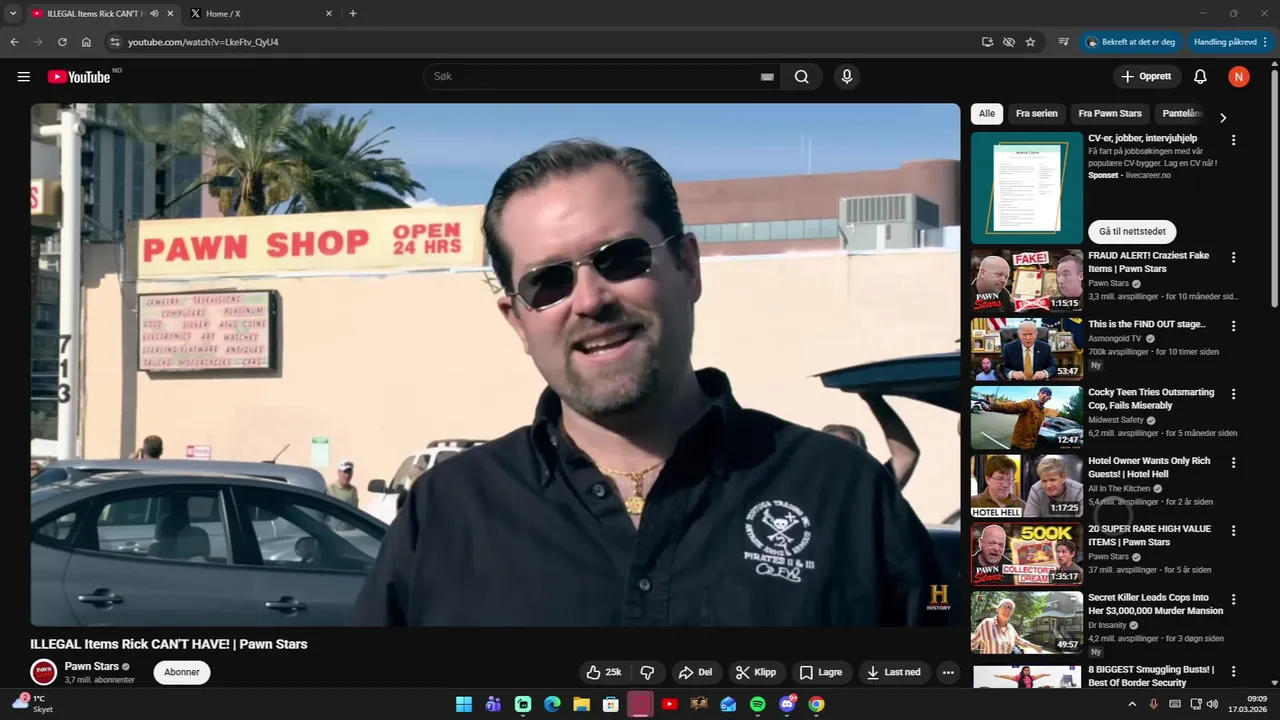Open Hotel Hell video thumbnail
This screenshot has height=720, width=1280.
click(1027, 486)
